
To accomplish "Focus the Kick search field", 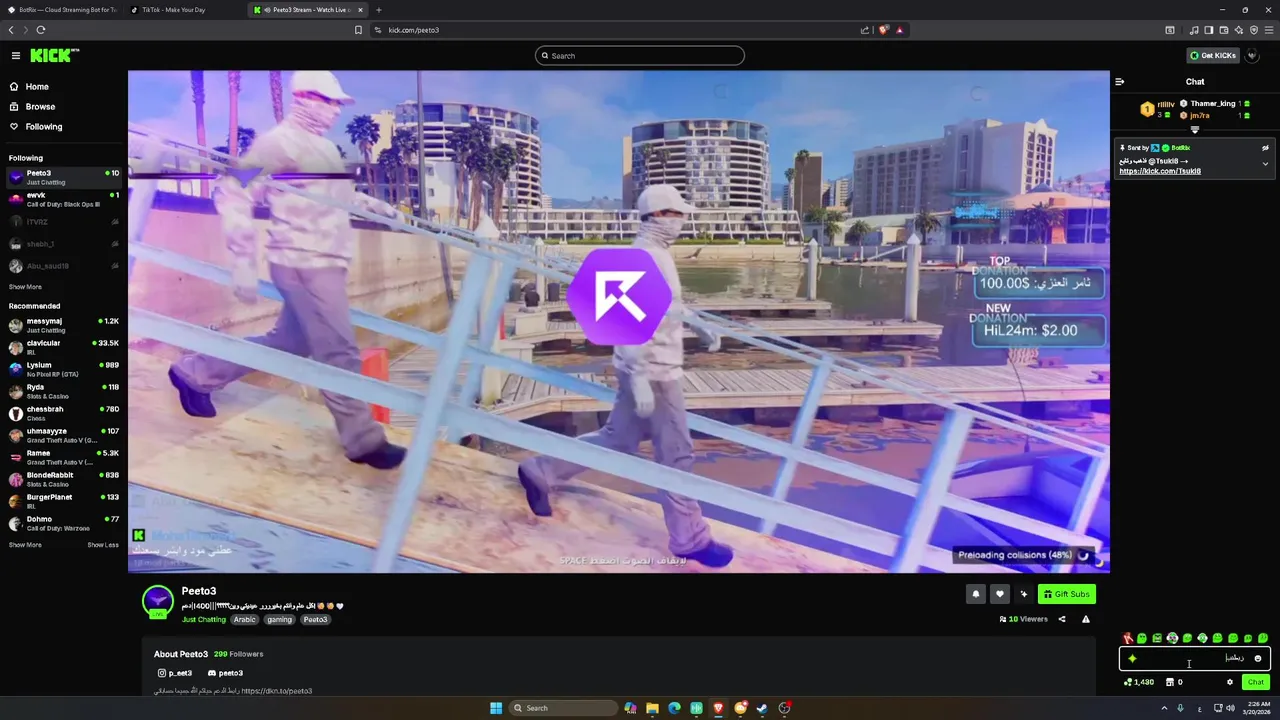I will click(x=640, y=56).
